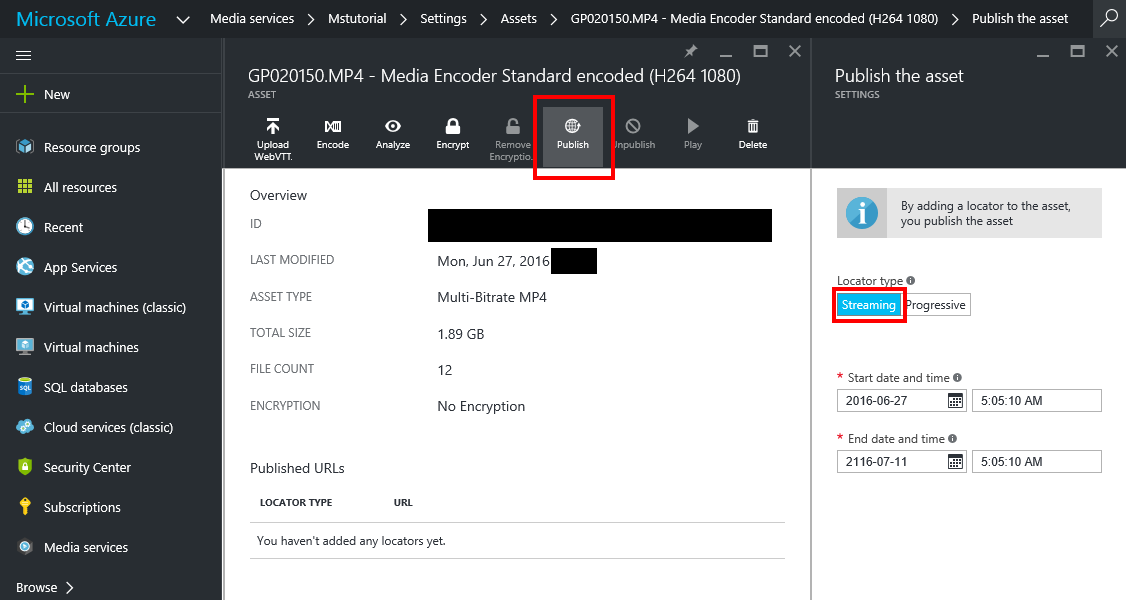Open Cloud services (classic) icon
Screen dimensions: 1126x600
coord(25,427)
